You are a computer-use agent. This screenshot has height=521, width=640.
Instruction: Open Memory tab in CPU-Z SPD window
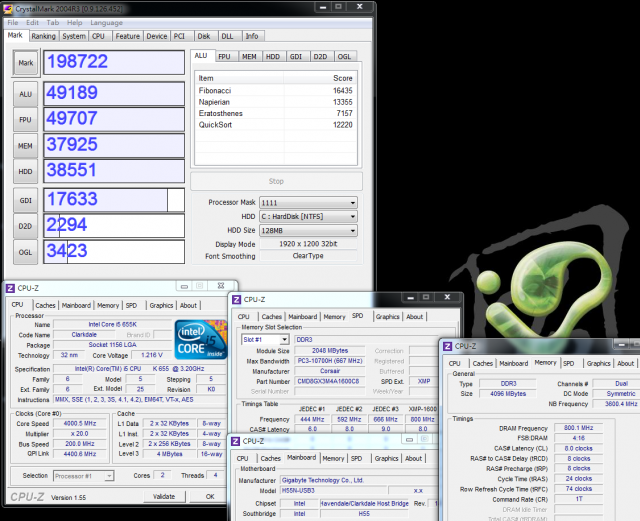tap(334, 317)
